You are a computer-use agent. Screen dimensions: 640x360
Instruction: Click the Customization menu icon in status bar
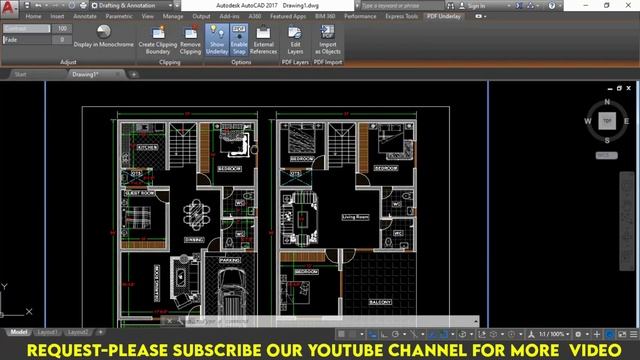tap(633, 334)
